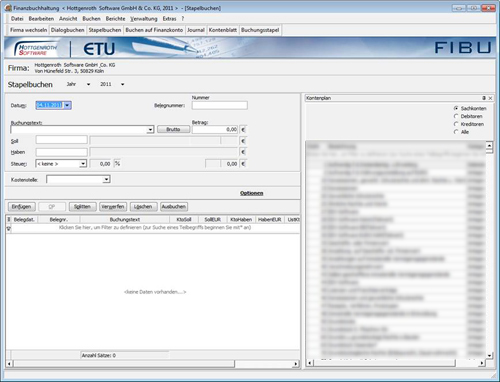
Task: Open the Berichte menu
Action: coord(115,19)
